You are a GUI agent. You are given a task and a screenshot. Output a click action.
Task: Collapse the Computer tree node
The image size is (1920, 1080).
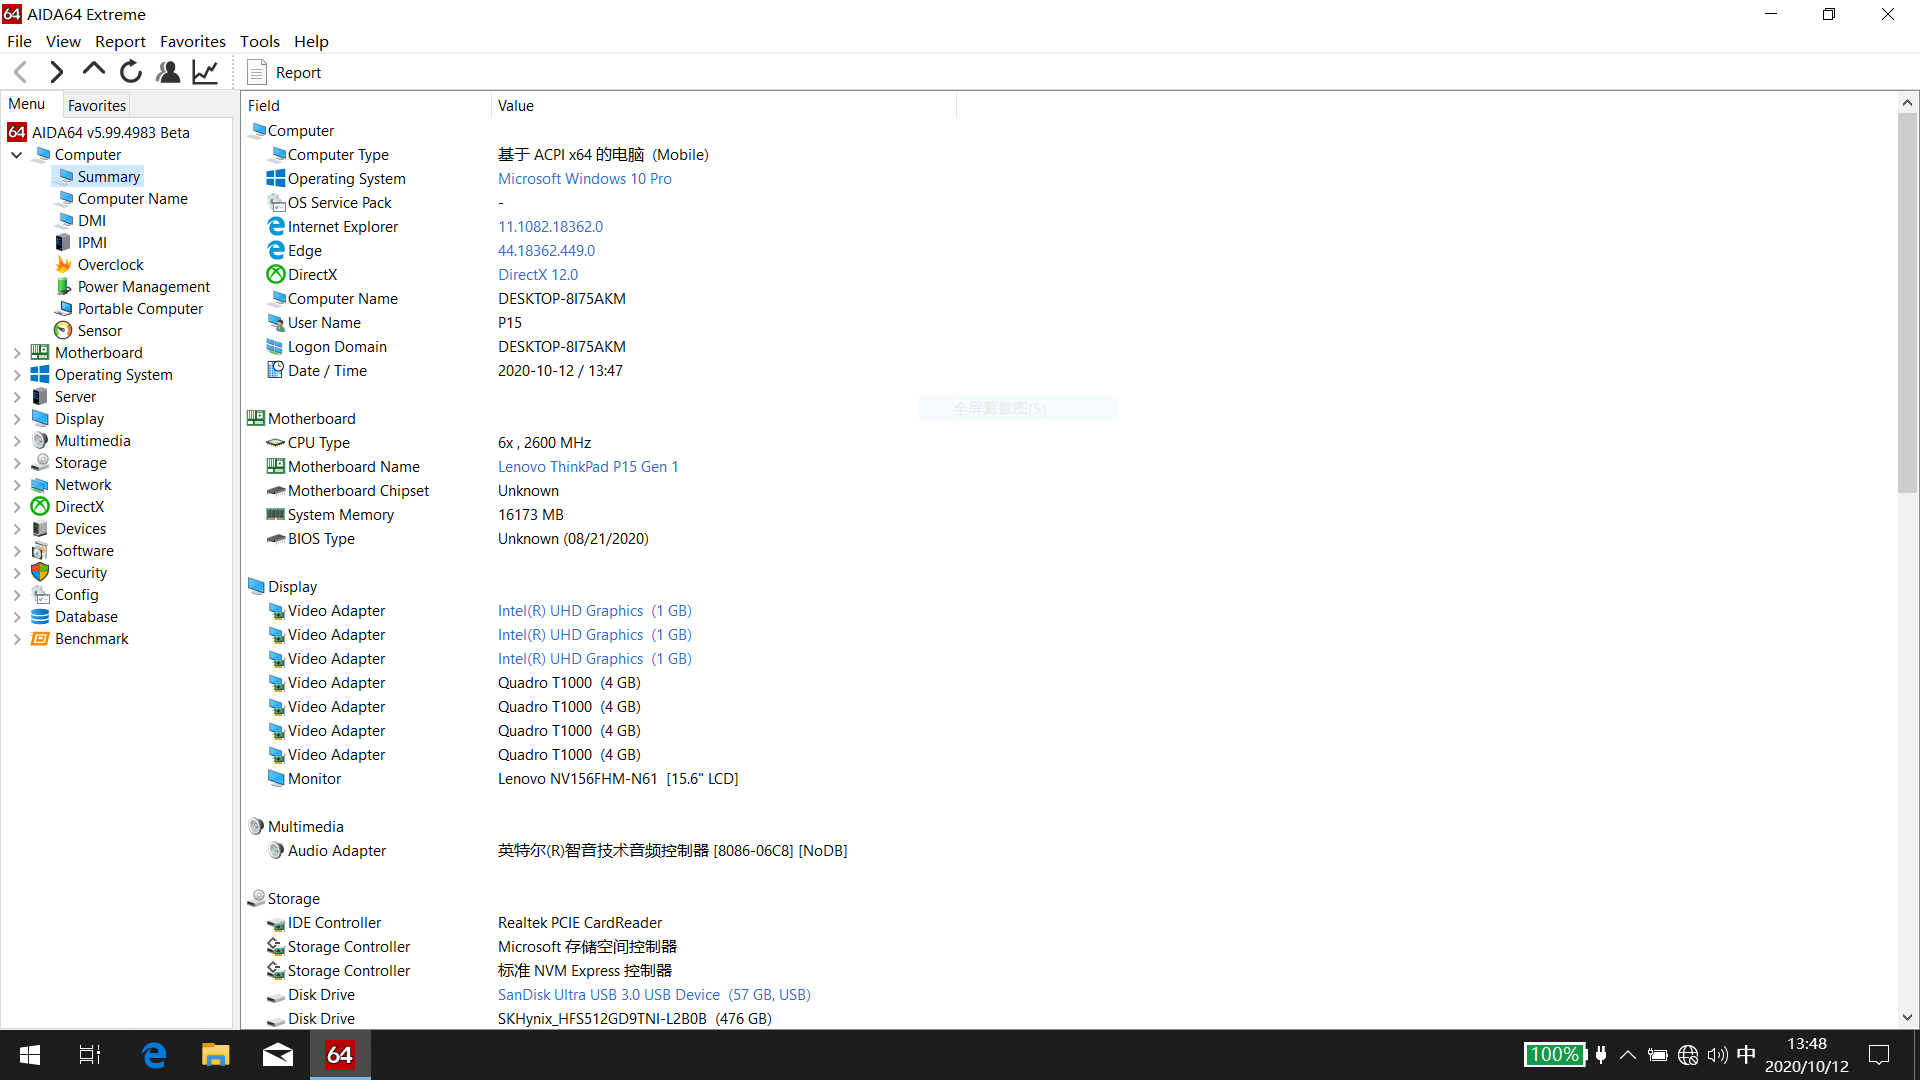(x=17, y=155)
